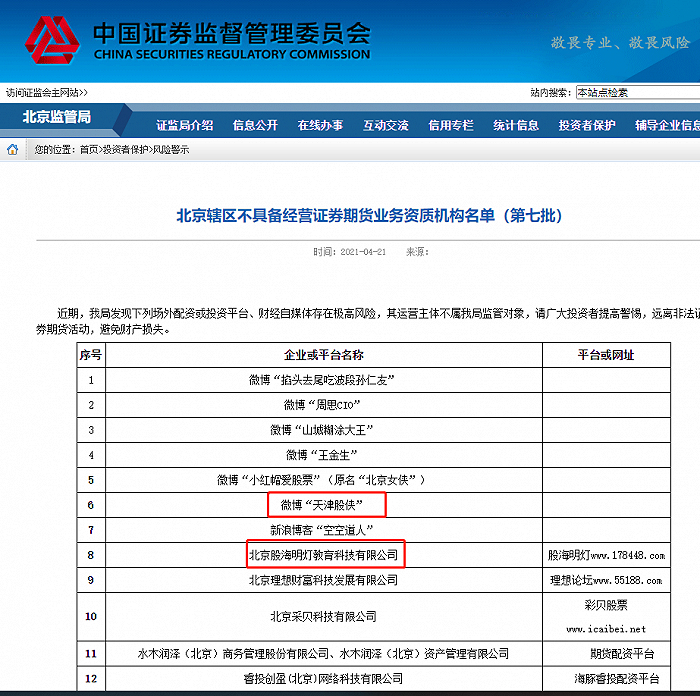Go to 首页 in breadcrumb
700x696 pixels.
coord(89,150)
